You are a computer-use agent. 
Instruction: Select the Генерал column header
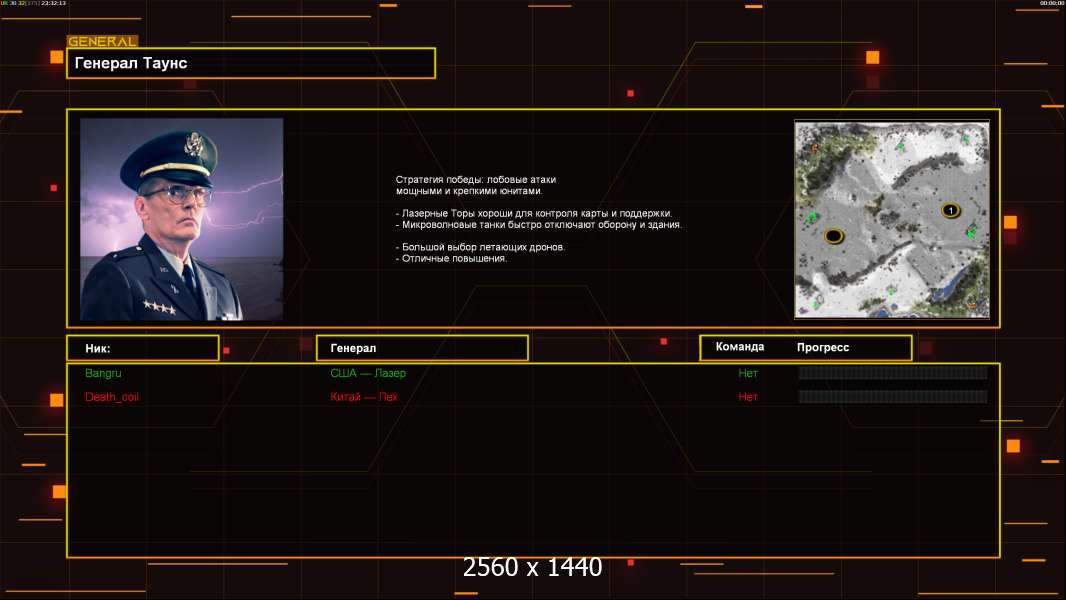(x=421, y=348)
